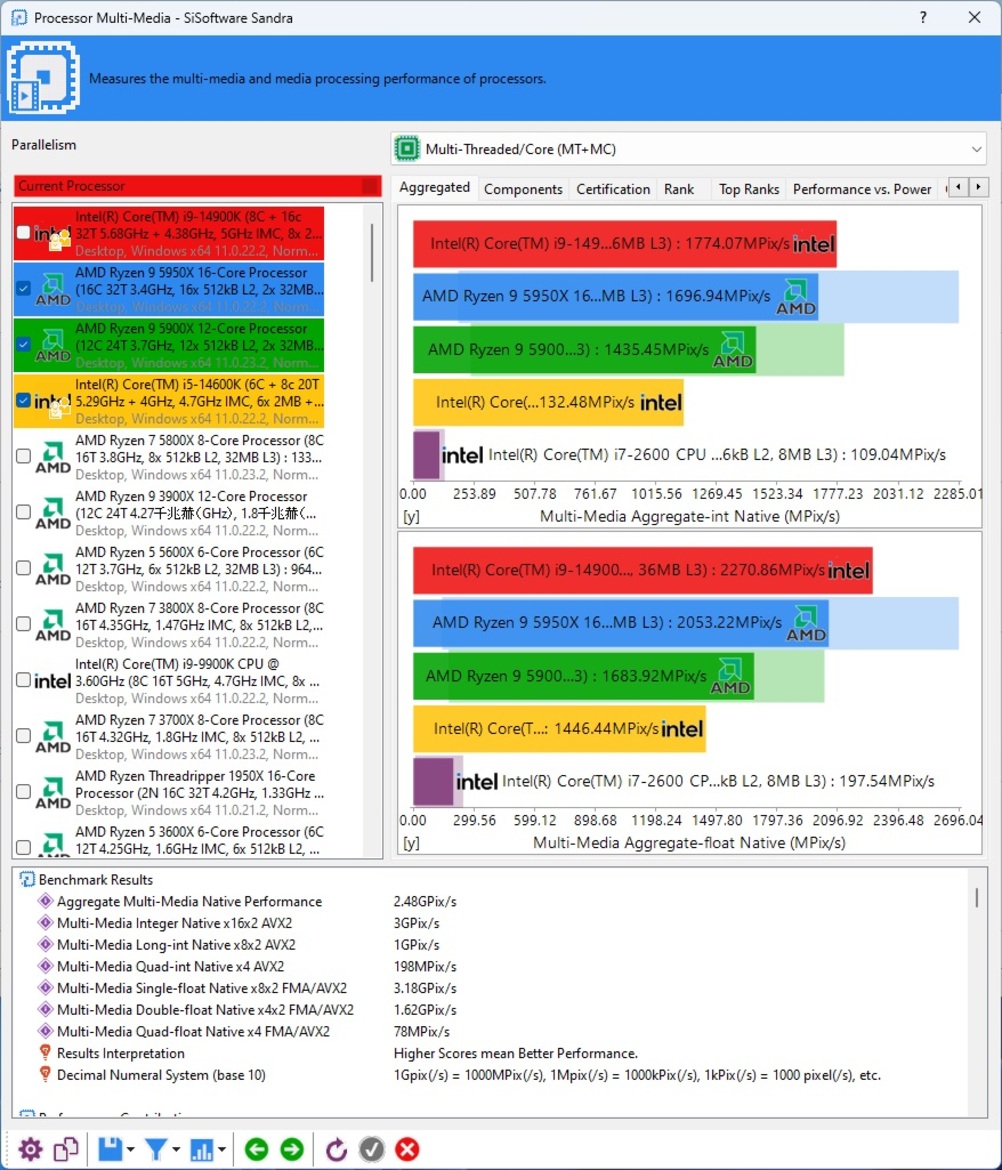Image resolution: width=1002 pixels, height=1170 pixels.
Task: Close the Sandra window
Action: (974, 17)
